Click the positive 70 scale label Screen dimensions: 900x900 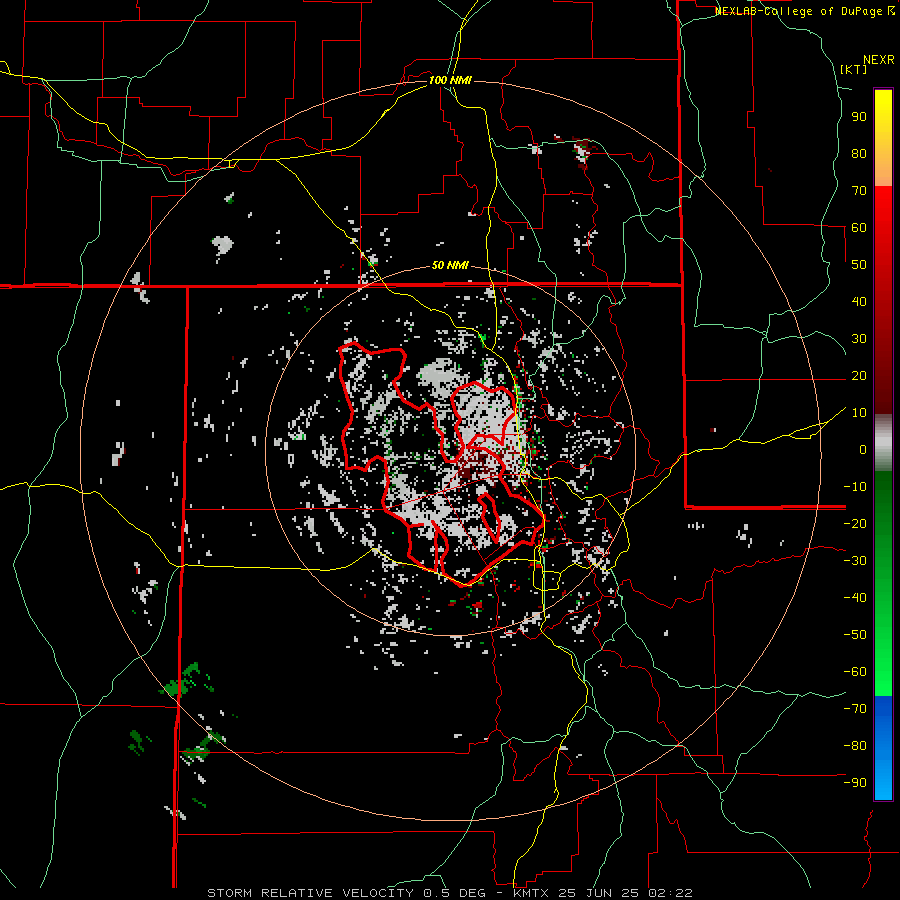[859, 191]
